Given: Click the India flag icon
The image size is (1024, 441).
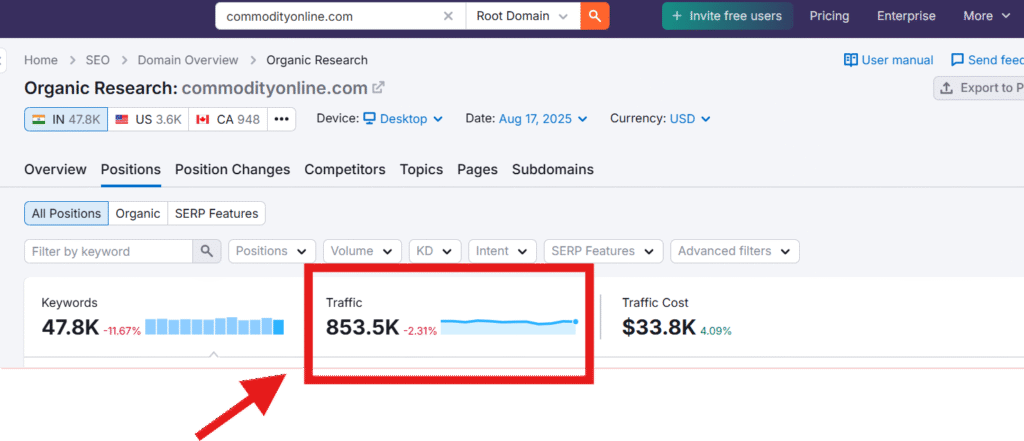Looking at the screenshot, I should click(x=39, y=120).
